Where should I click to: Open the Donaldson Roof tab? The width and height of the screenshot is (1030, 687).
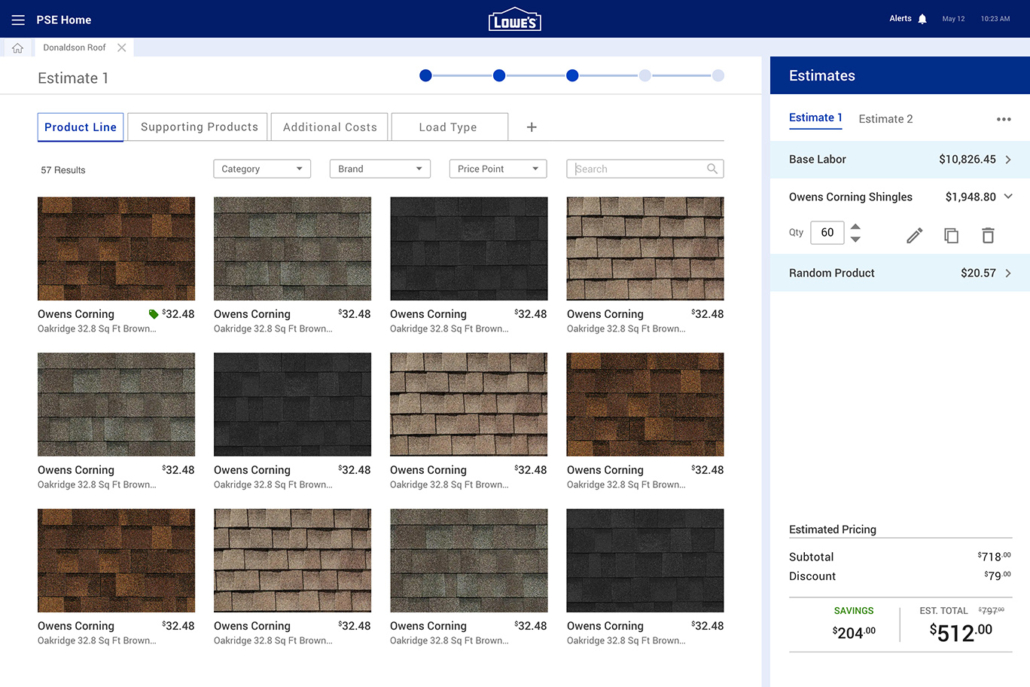(x=74, y=47)
